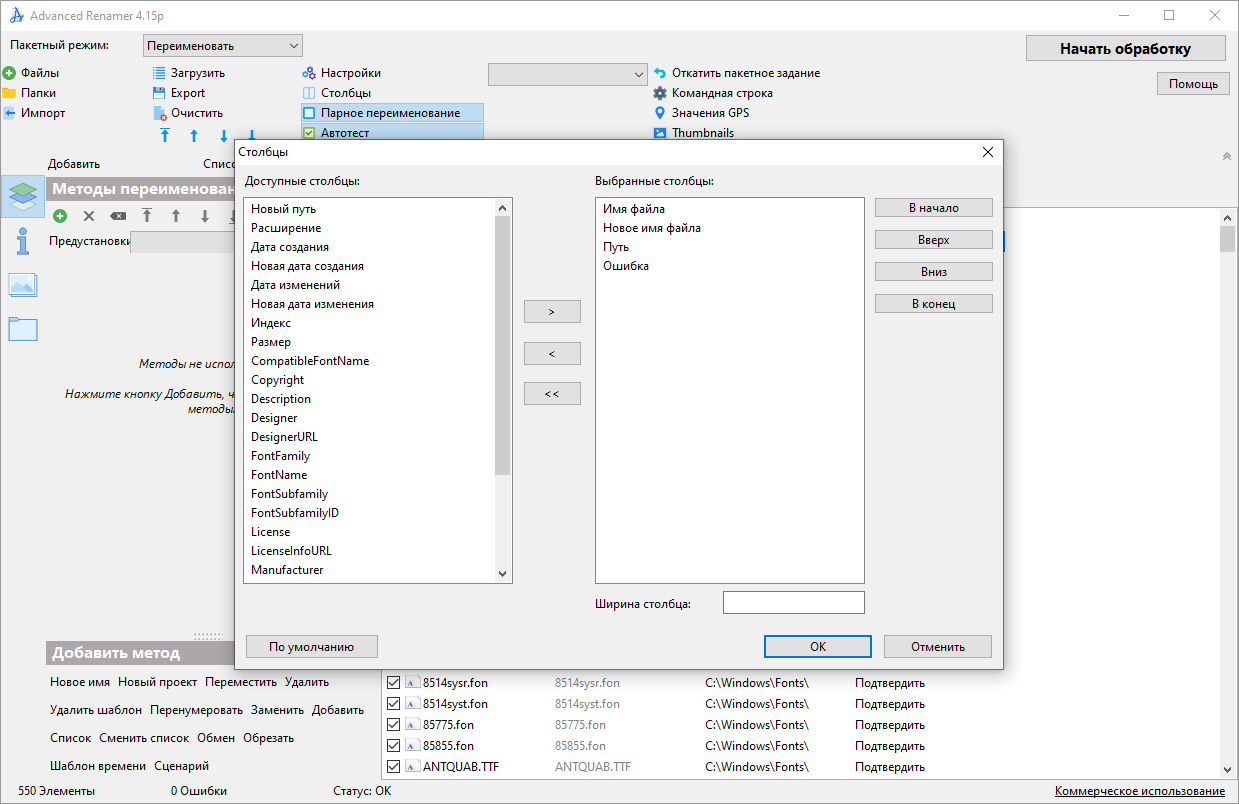Uncheck the 8514sysr.fon file checkbox

pyautogui.click(x=394, y=683)
